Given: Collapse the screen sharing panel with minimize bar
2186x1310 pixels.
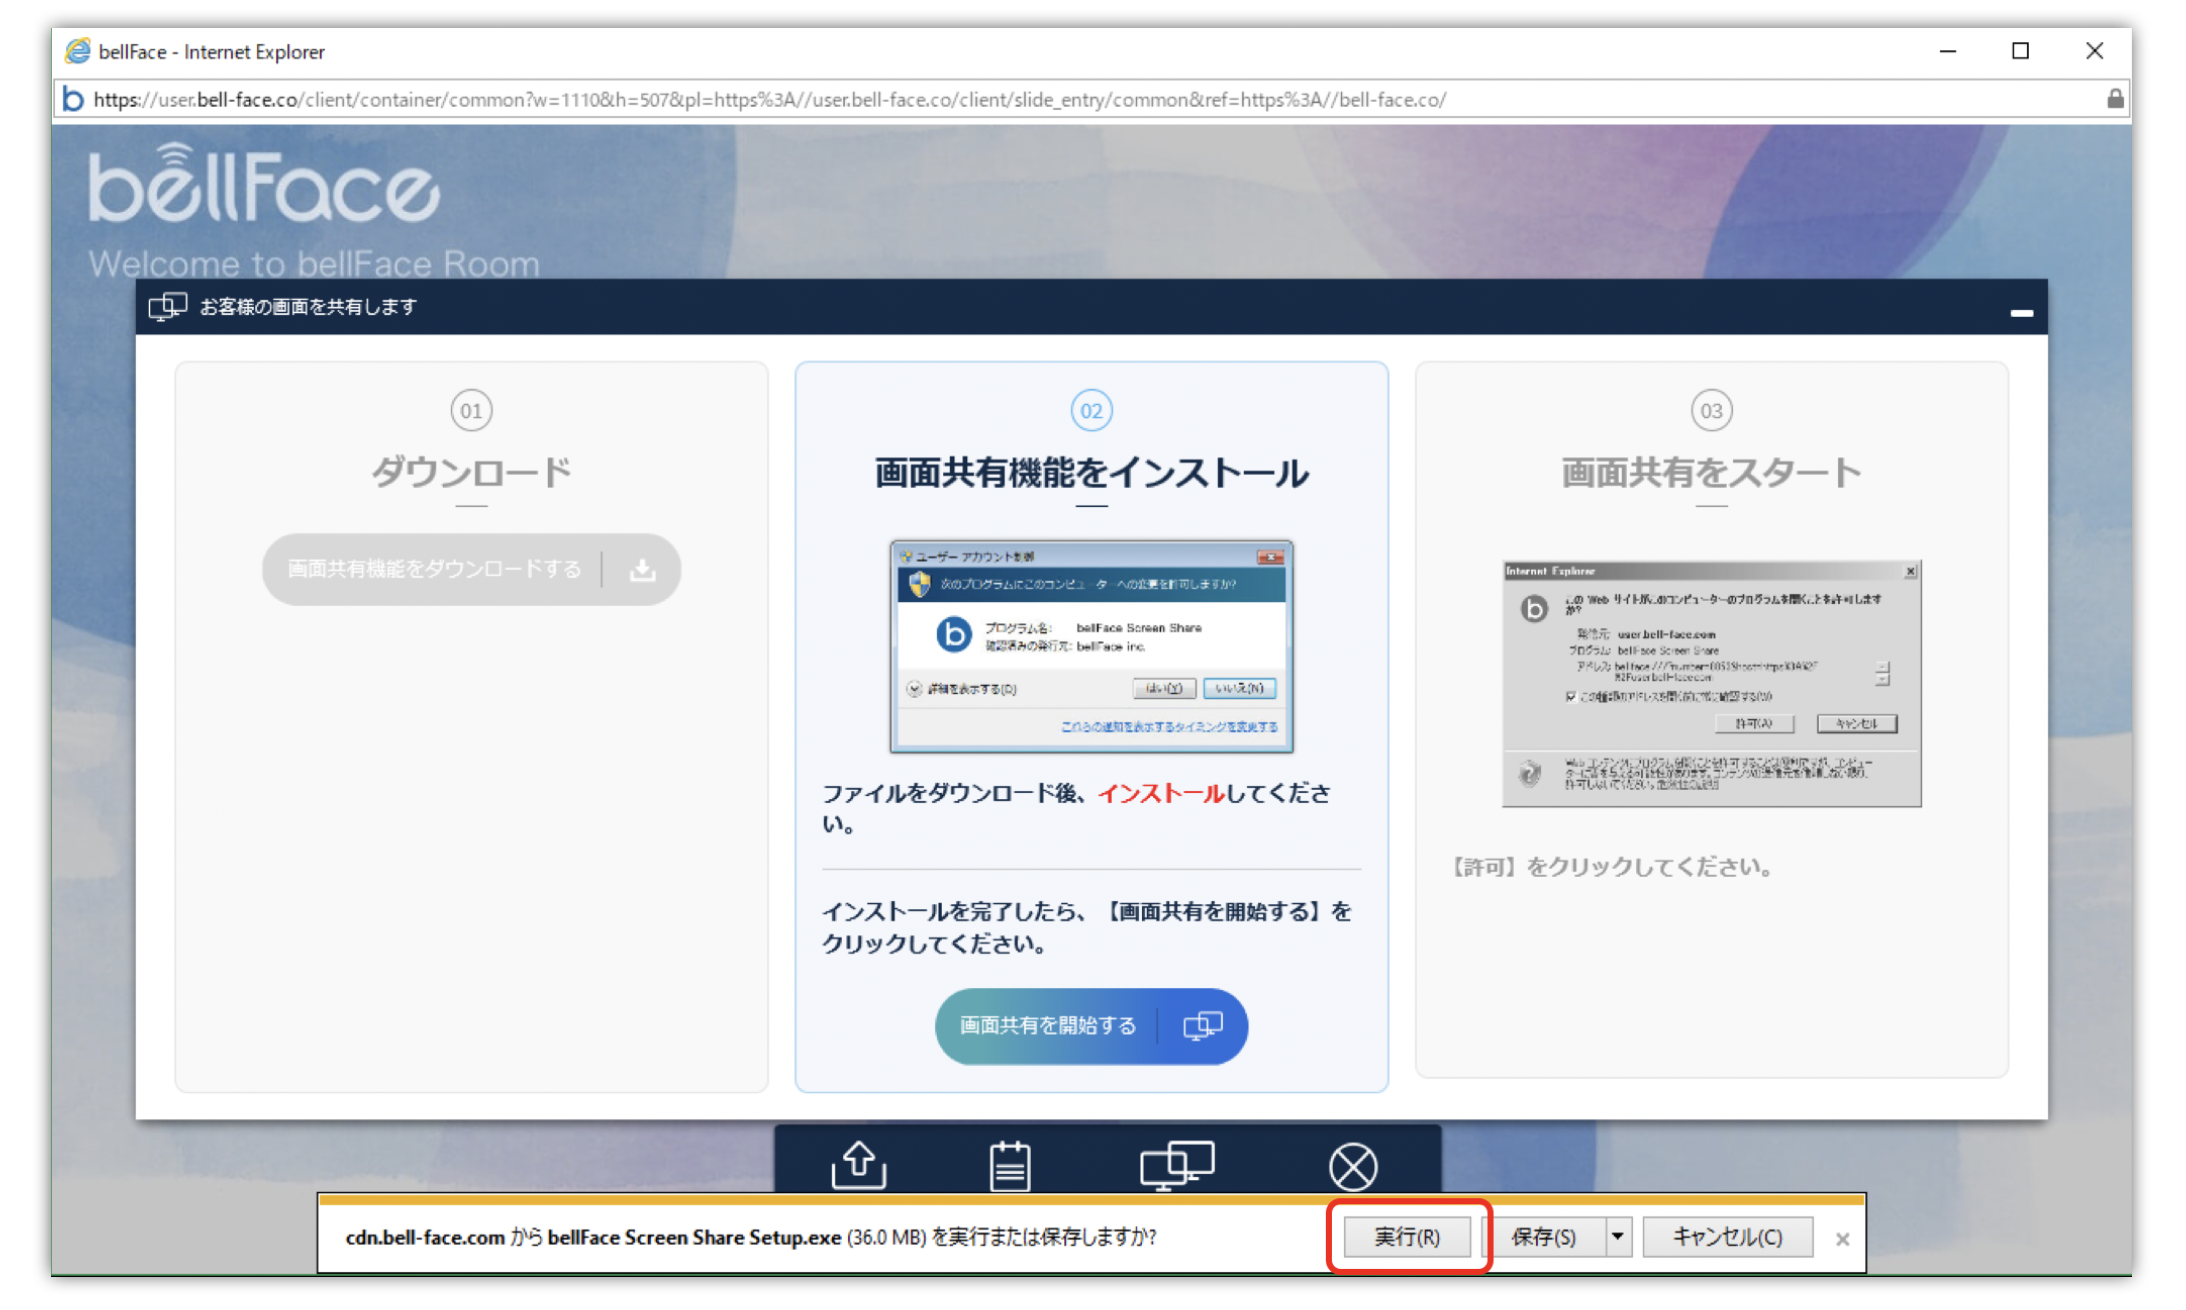Looking at the screenshot, I should pos(2021,313).
